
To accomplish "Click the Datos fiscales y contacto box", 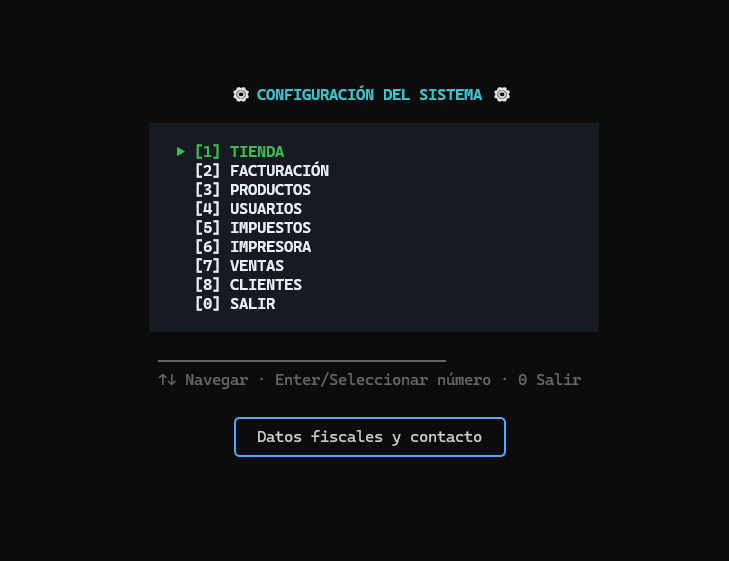I will [370, 437].
